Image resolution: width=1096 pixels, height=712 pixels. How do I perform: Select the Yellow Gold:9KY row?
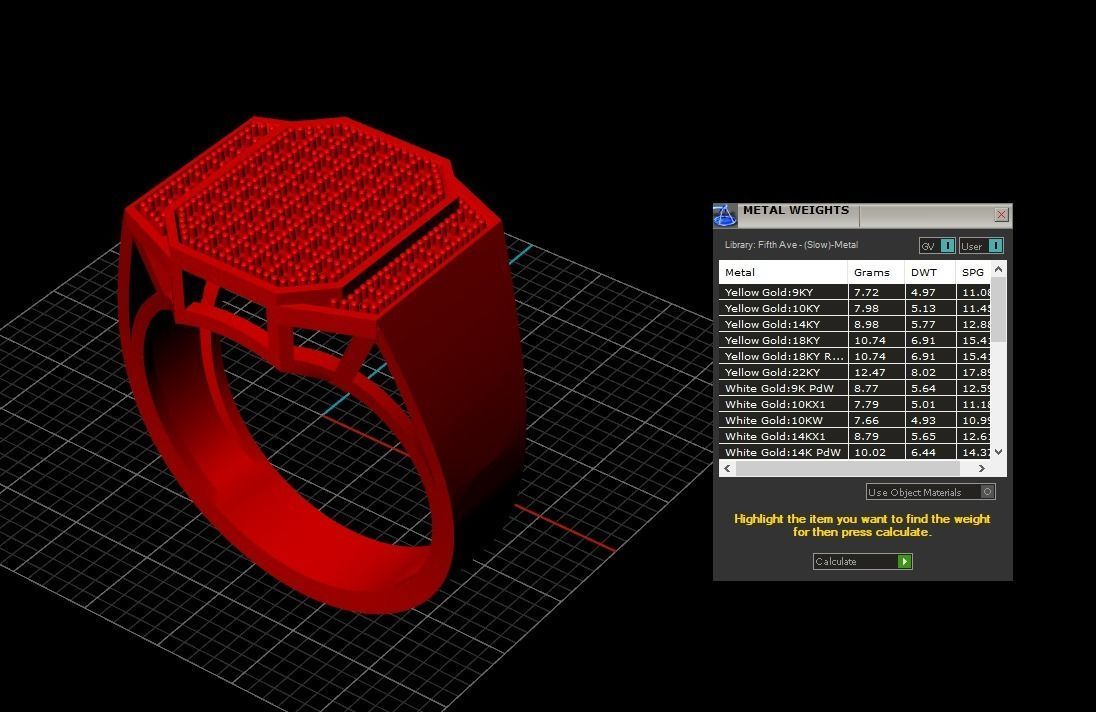point(854,292)
